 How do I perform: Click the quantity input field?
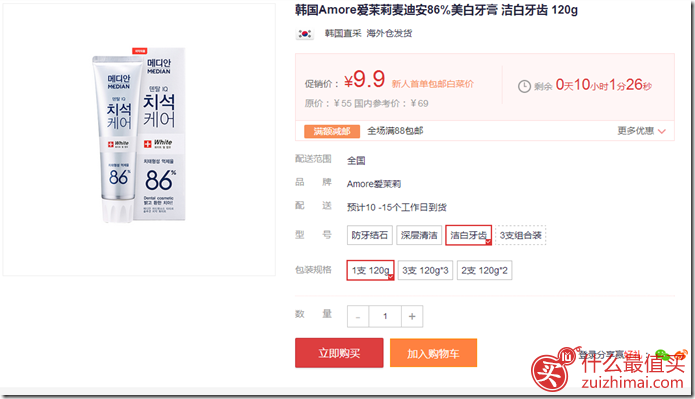pyautogui.click(x=385, y=317)
